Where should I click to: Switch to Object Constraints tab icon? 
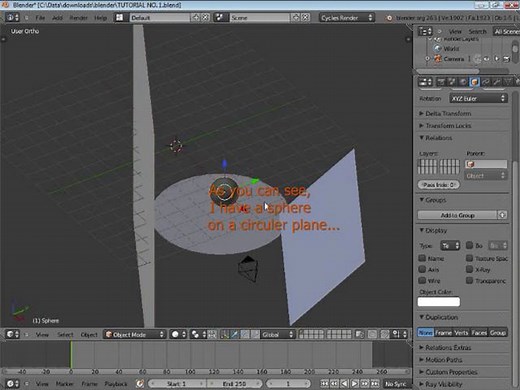[486, 82]
